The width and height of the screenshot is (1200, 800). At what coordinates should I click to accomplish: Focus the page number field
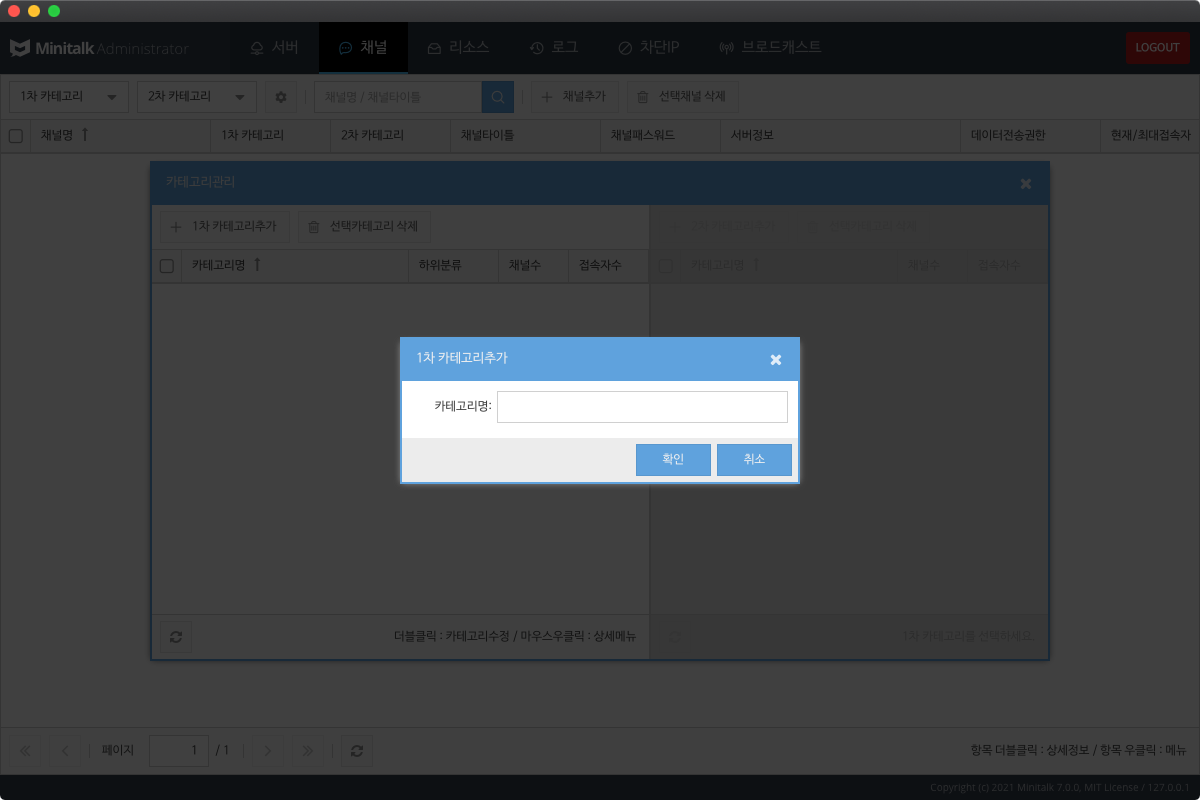179,751
